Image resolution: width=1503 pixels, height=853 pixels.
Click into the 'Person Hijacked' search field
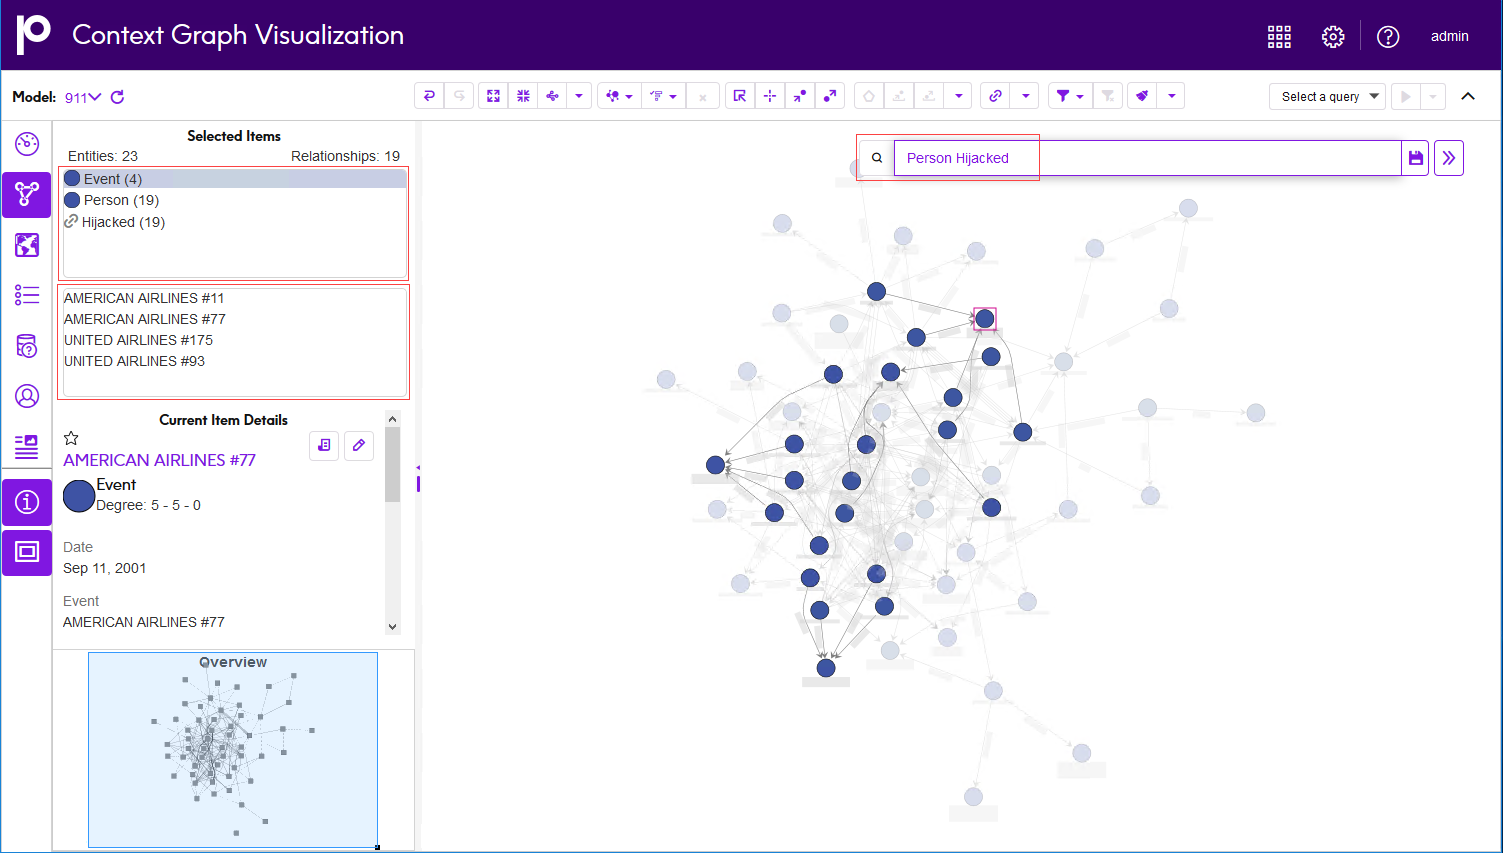click(1147, 158)
